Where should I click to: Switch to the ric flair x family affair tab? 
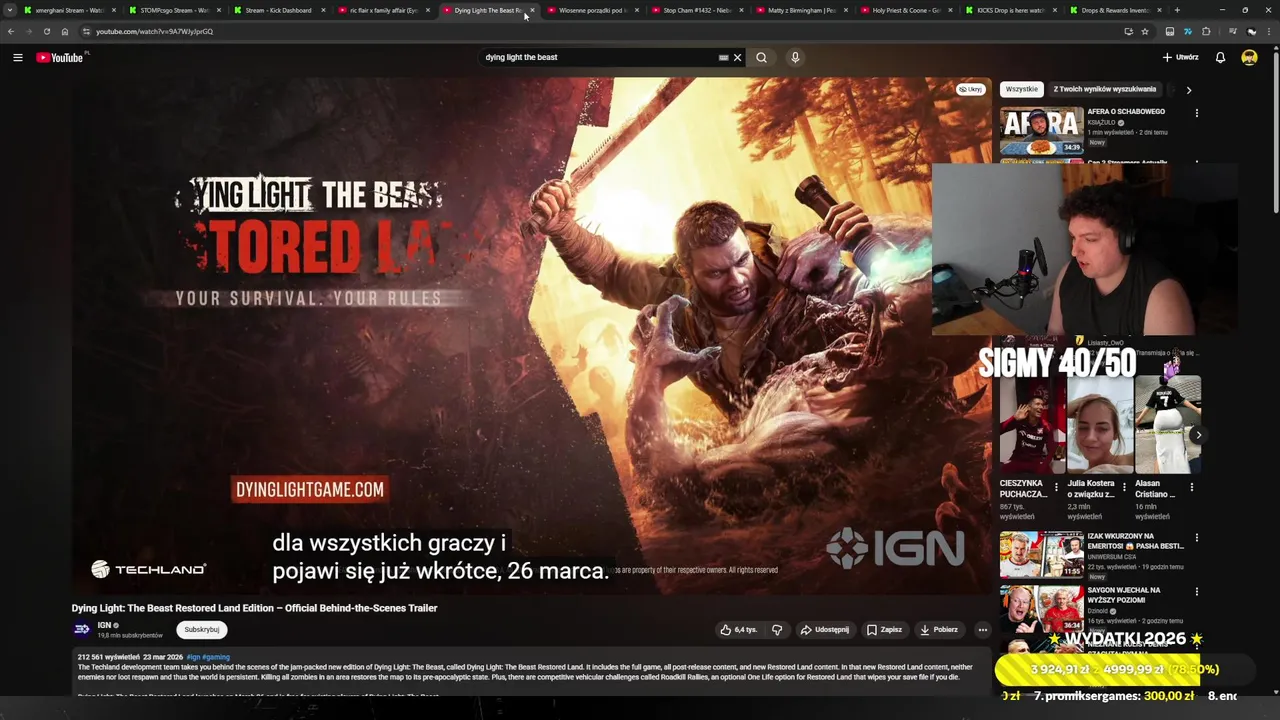[384, 10]
